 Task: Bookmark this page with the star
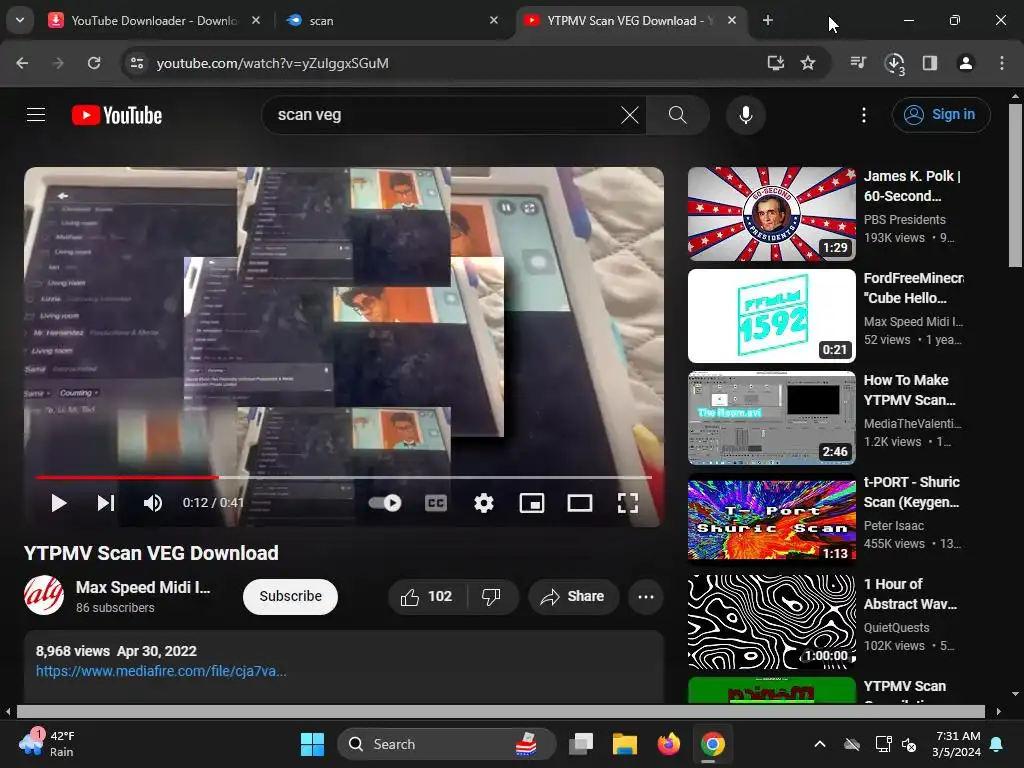(808, 63)
